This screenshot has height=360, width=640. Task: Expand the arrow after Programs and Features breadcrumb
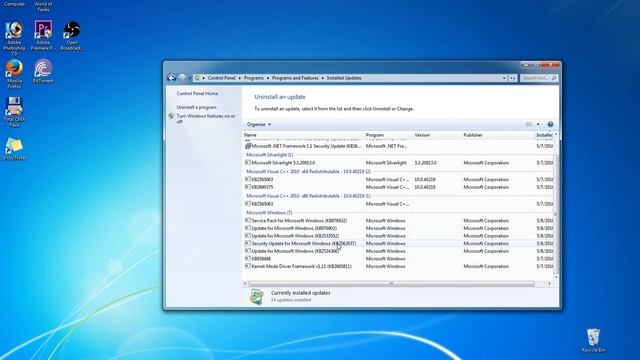(322, 78)
